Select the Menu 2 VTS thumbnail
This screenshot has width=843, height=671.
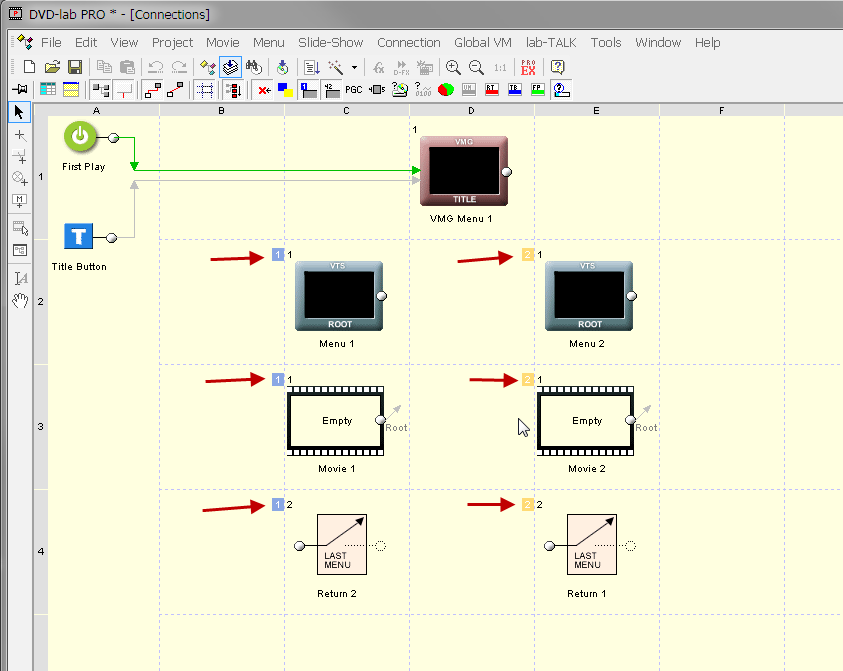tap(589, 296)
